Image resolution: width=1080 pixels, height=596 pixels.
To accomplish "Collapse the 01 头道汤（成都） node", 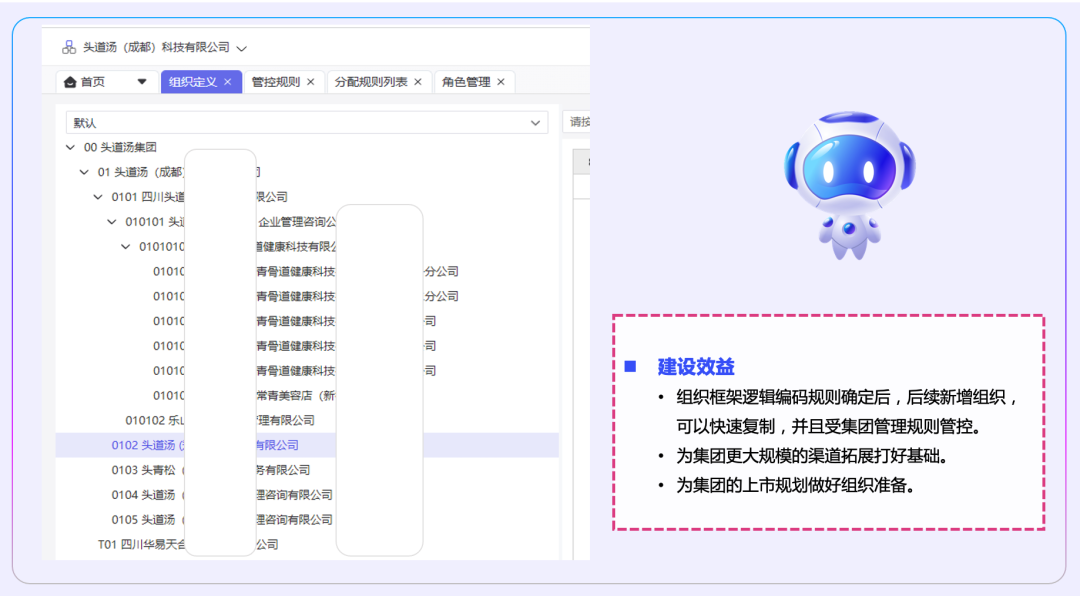I will tap(84, 172).
